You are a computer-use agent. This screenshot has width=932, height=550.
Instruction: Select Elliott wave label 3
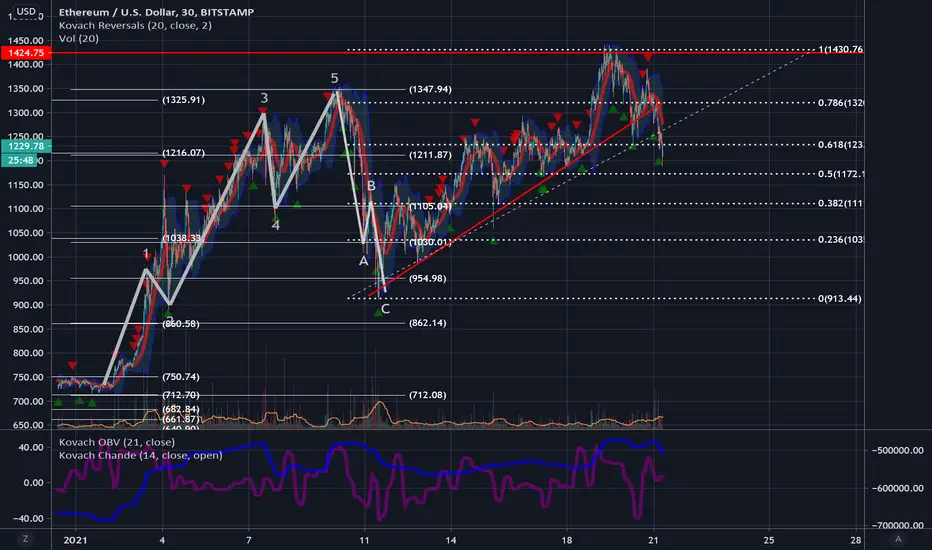[x=264, y=98]
